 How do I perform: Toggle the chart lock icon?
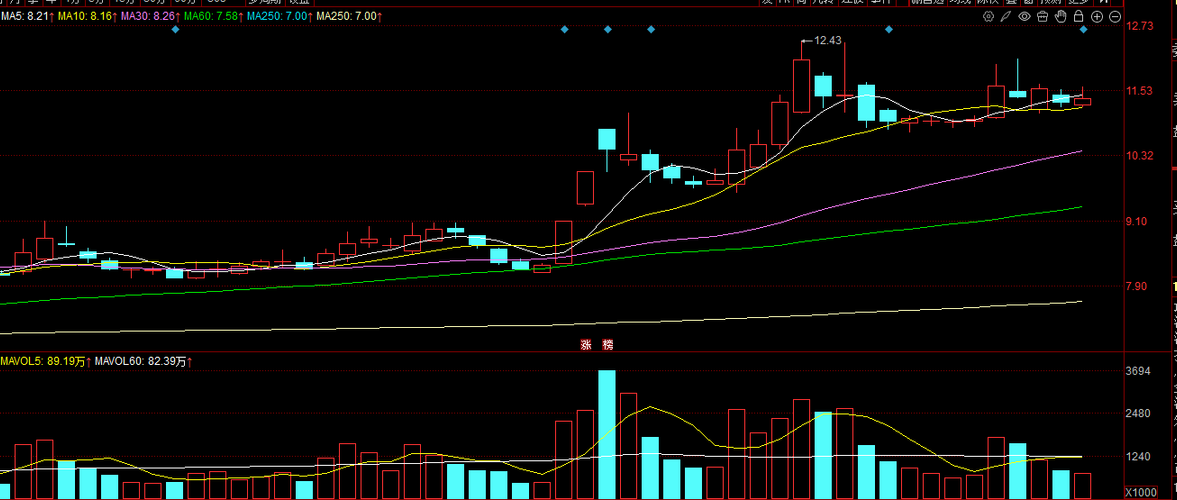pos(1079,17)
